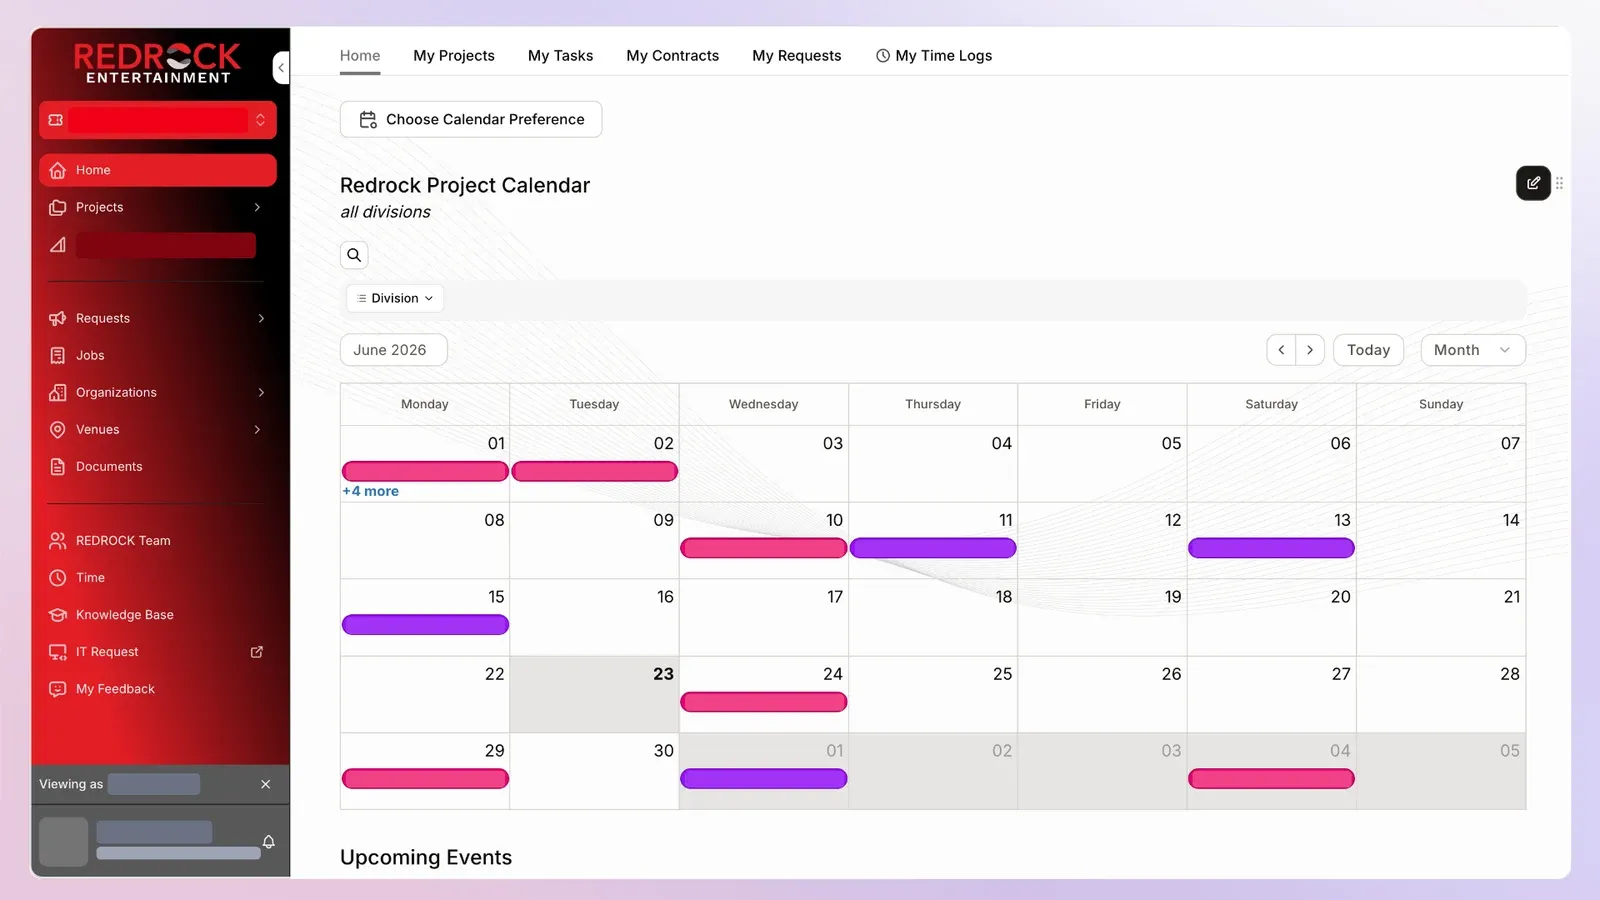This screenshot has height=900, width=1600.
Task: Open the pink event on June 24
Action: 764,702
